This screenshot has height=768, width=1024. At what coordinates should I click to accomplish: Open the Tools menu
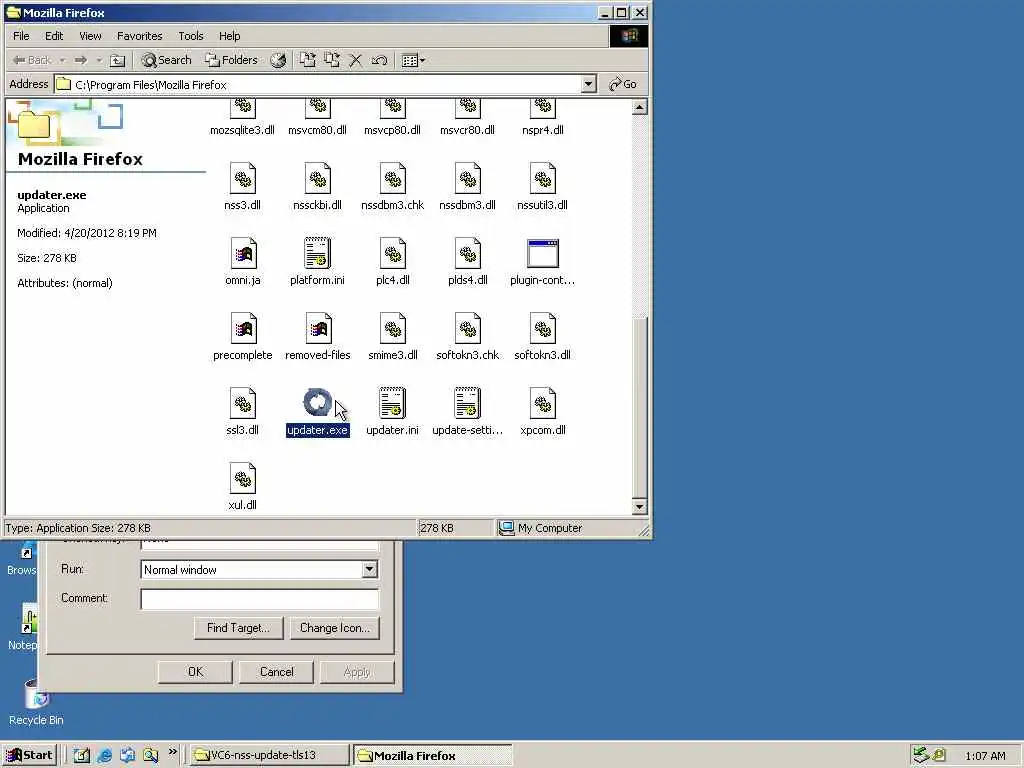coord(191,36)
